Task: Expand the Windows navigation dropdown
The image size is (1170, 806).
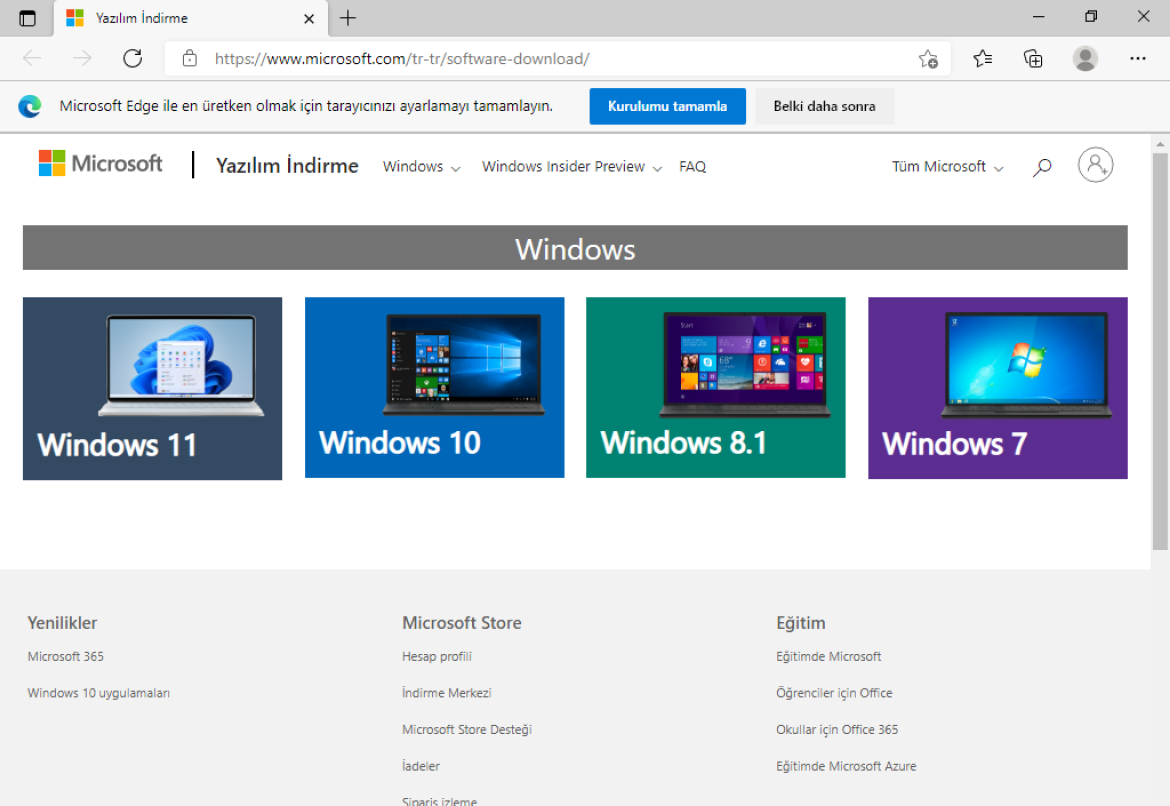Action: (x=422, y=166)
